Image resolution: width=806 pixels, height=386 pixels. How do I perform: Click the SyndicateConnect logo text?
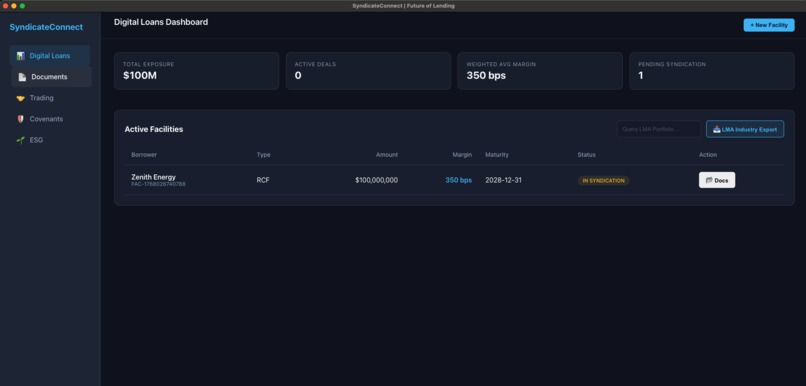click(46, 27)
